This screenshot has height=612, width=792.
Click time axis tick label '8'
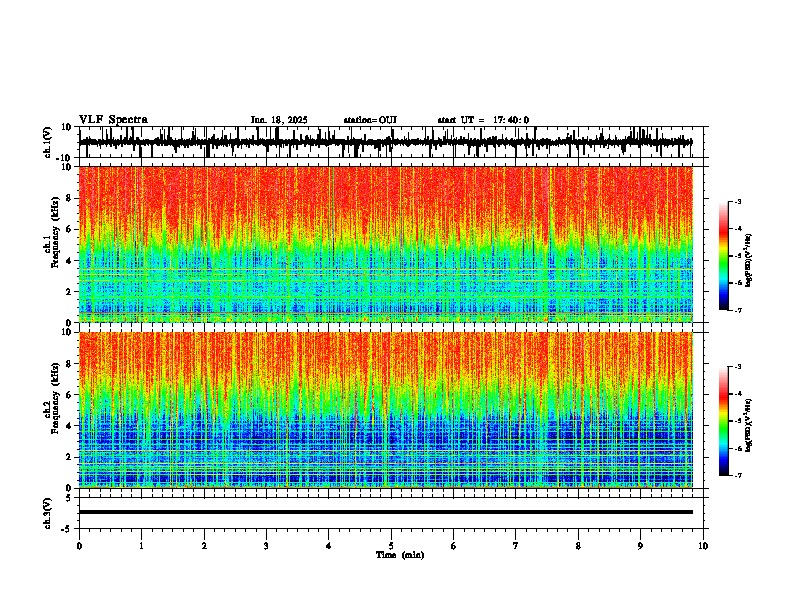pos(578,546)
